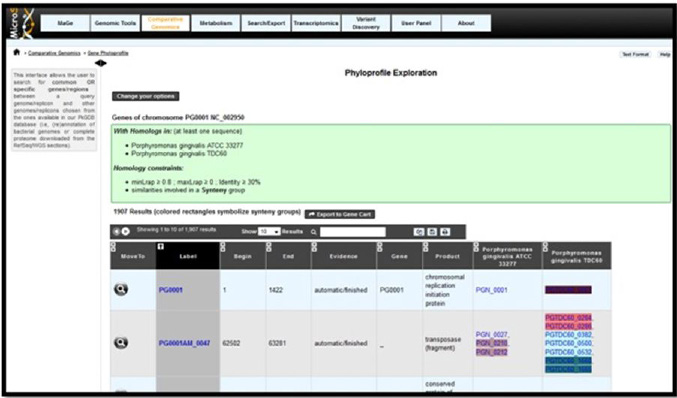Click first export icon in table toolbar
Viewport: 677px width, 398px height.
418,232
